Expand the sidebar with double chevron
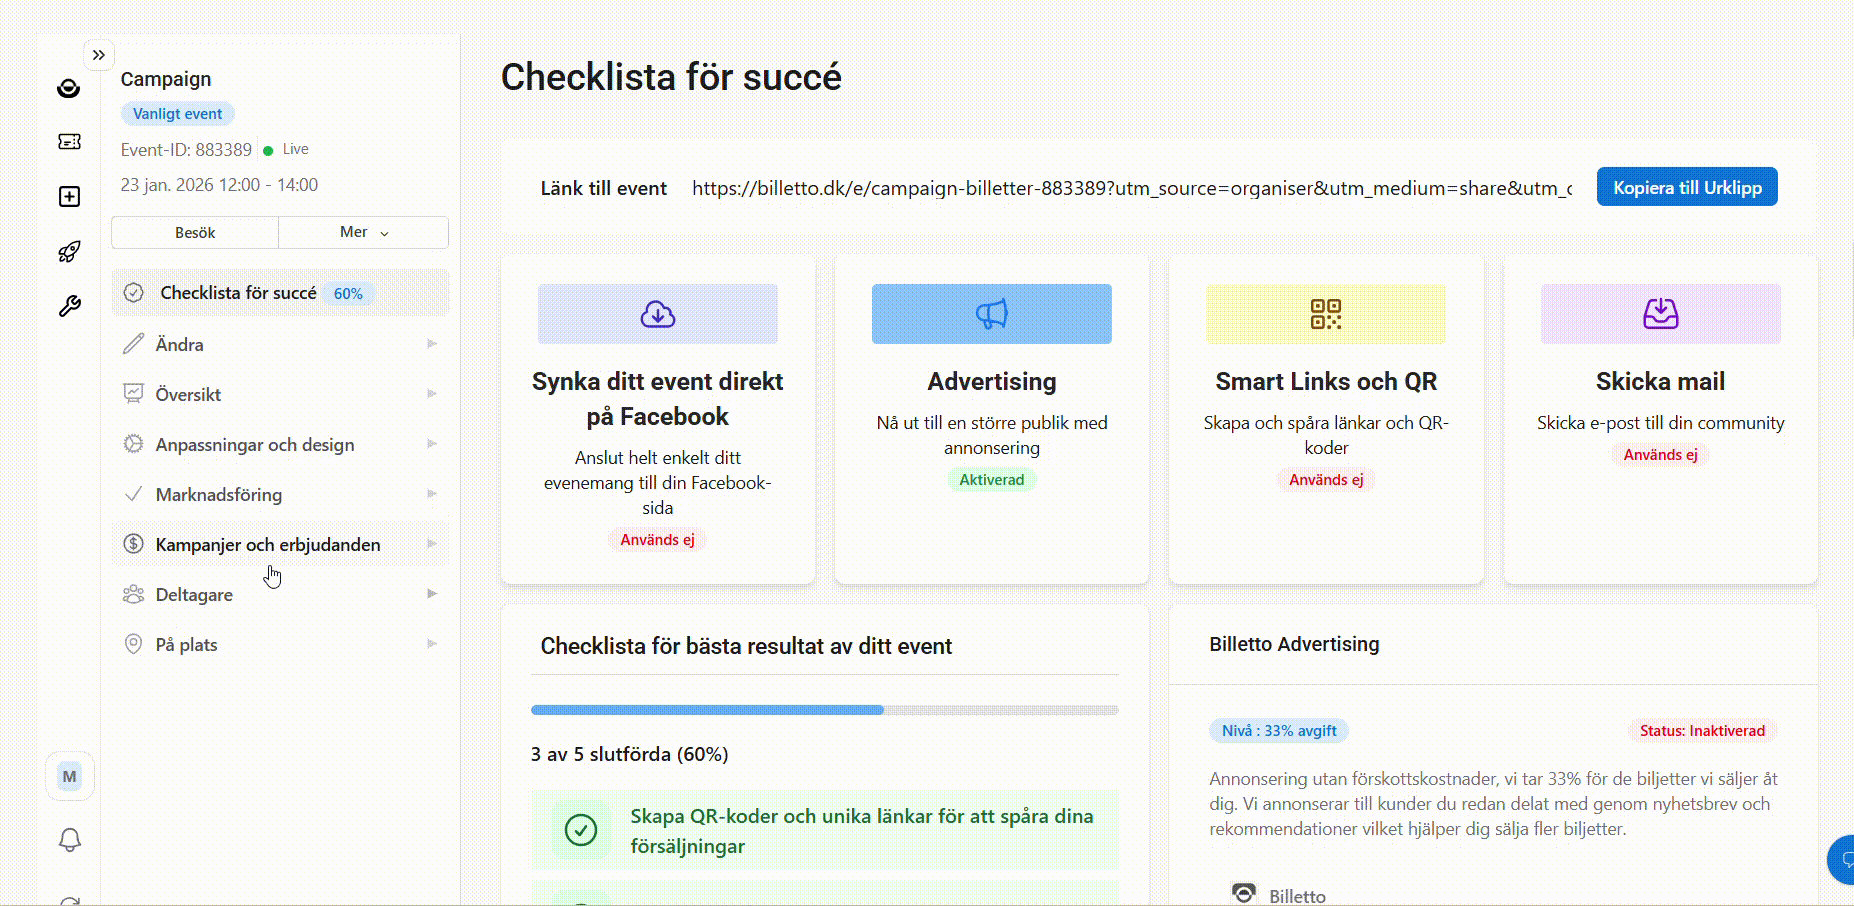This screenshot has width=1854, height=906. 98,55
